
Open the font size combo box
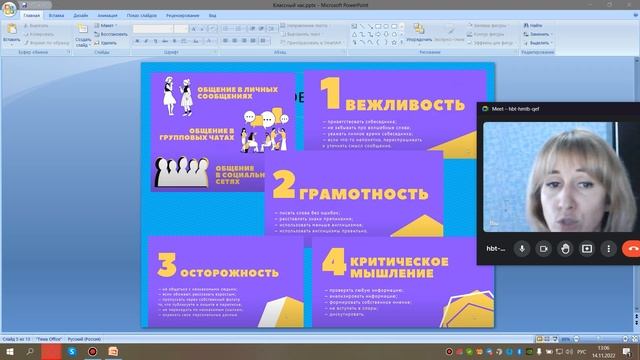click(x=181, y=29)
